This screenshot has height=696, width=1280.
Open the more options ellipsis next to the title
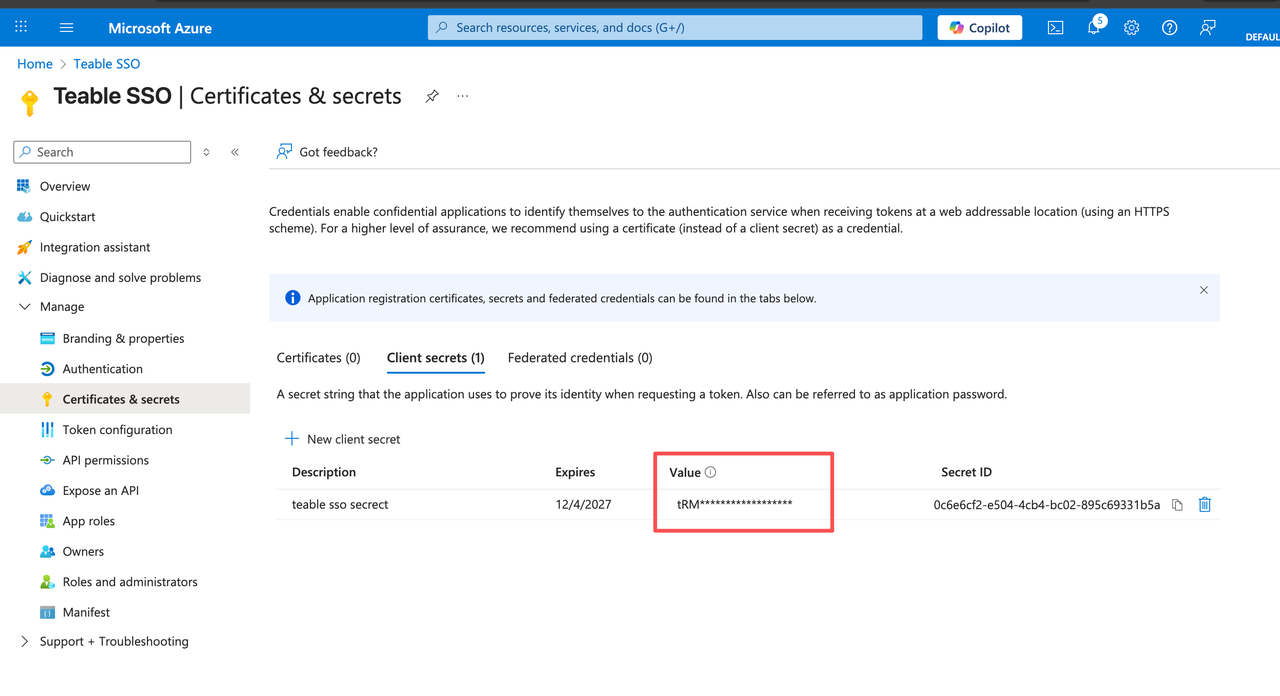tap(462, 96)
